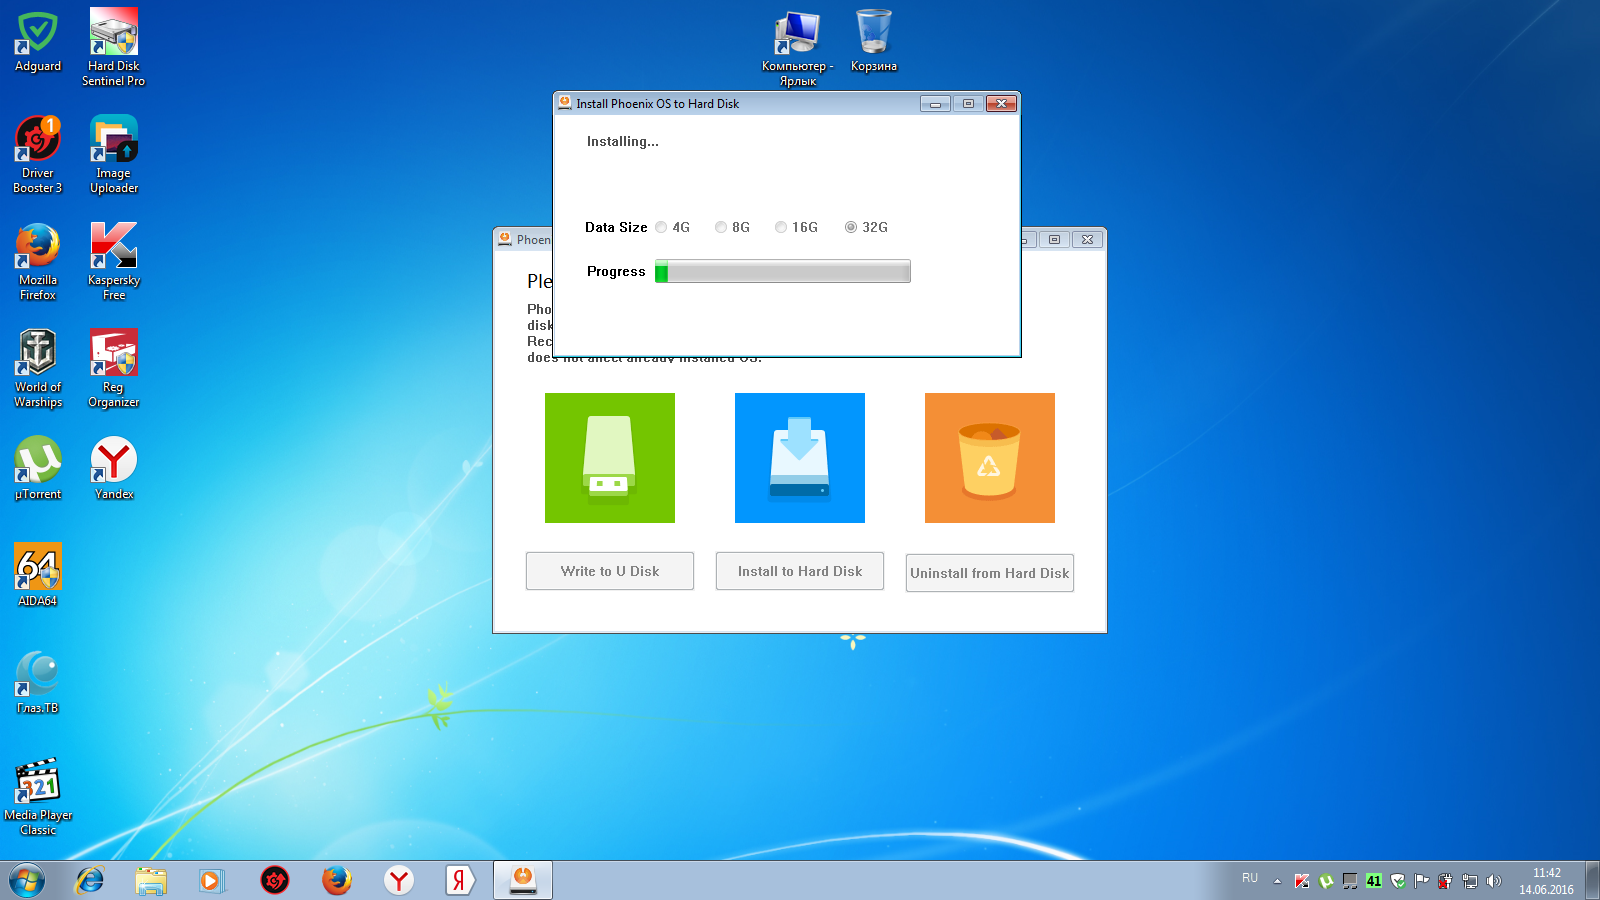Screen dimensions: 1600x900
Task: Click the RU language indicator in taskbar
Action: click(1250, 878)
